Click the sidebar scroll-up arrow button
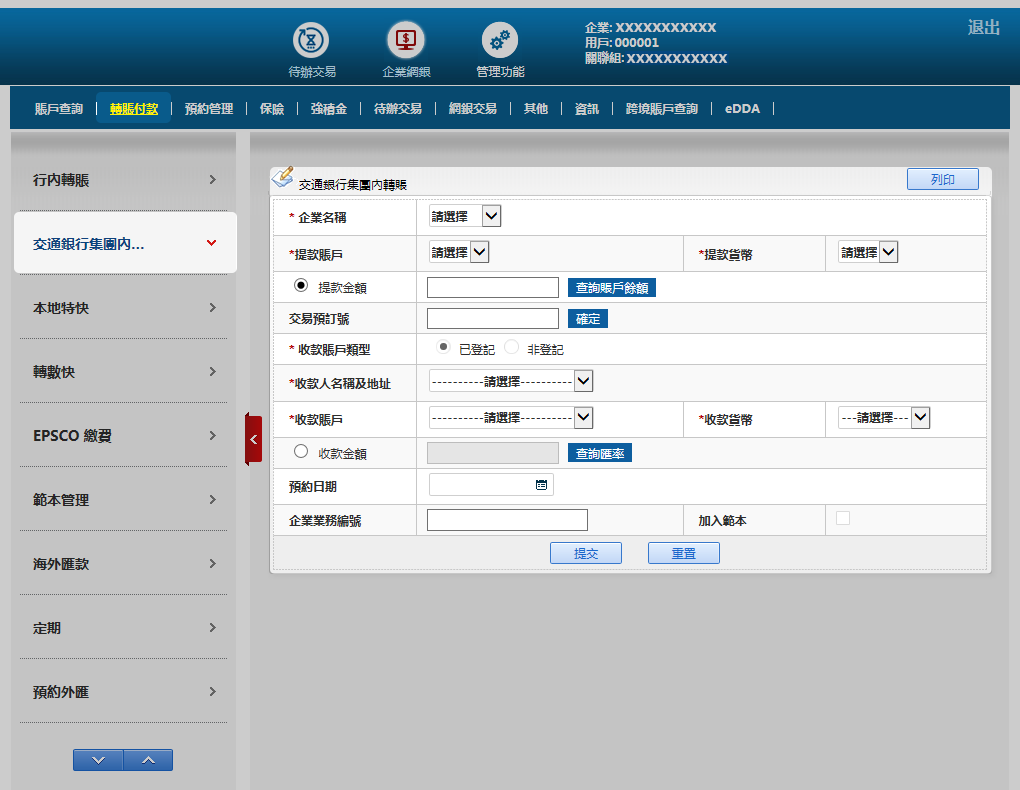Image resolution: width=1020 pixels, height=790 pixels. [148, 760]
